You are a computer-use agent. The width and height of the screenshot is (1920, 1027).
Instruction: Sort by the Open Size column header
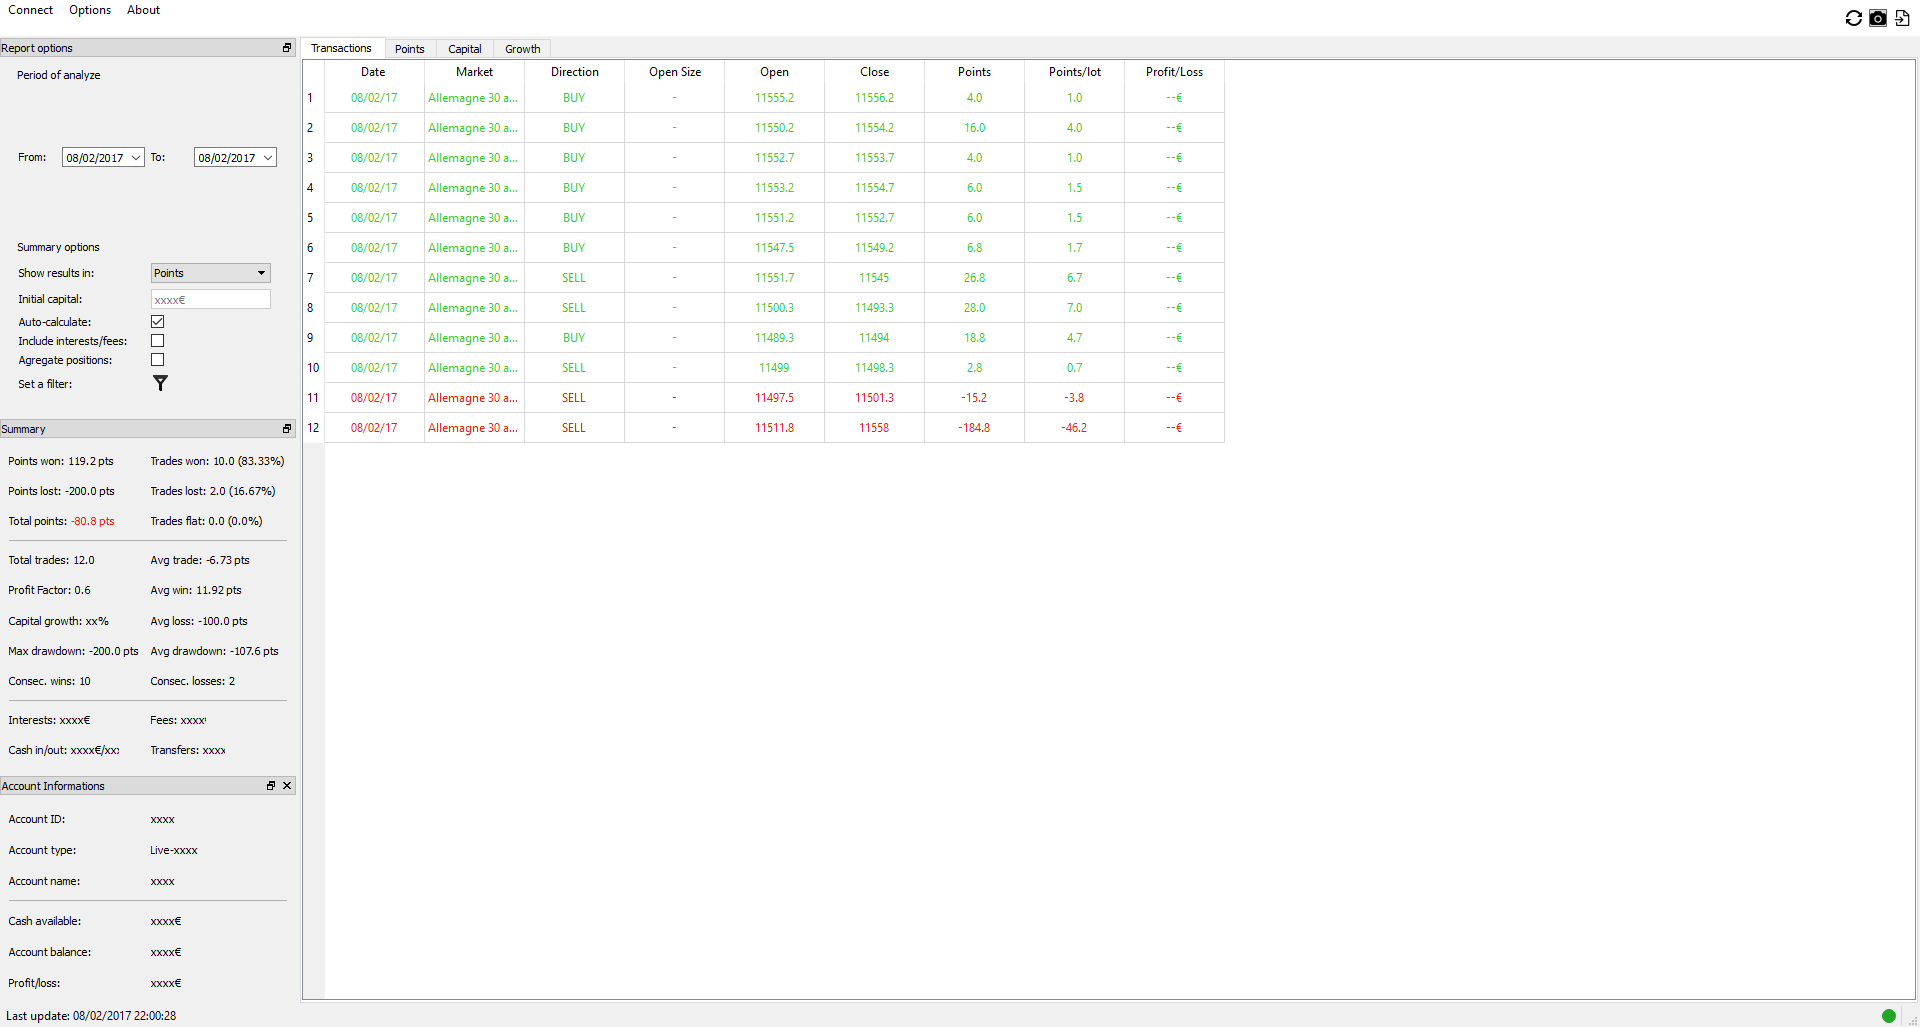point(674,72)
